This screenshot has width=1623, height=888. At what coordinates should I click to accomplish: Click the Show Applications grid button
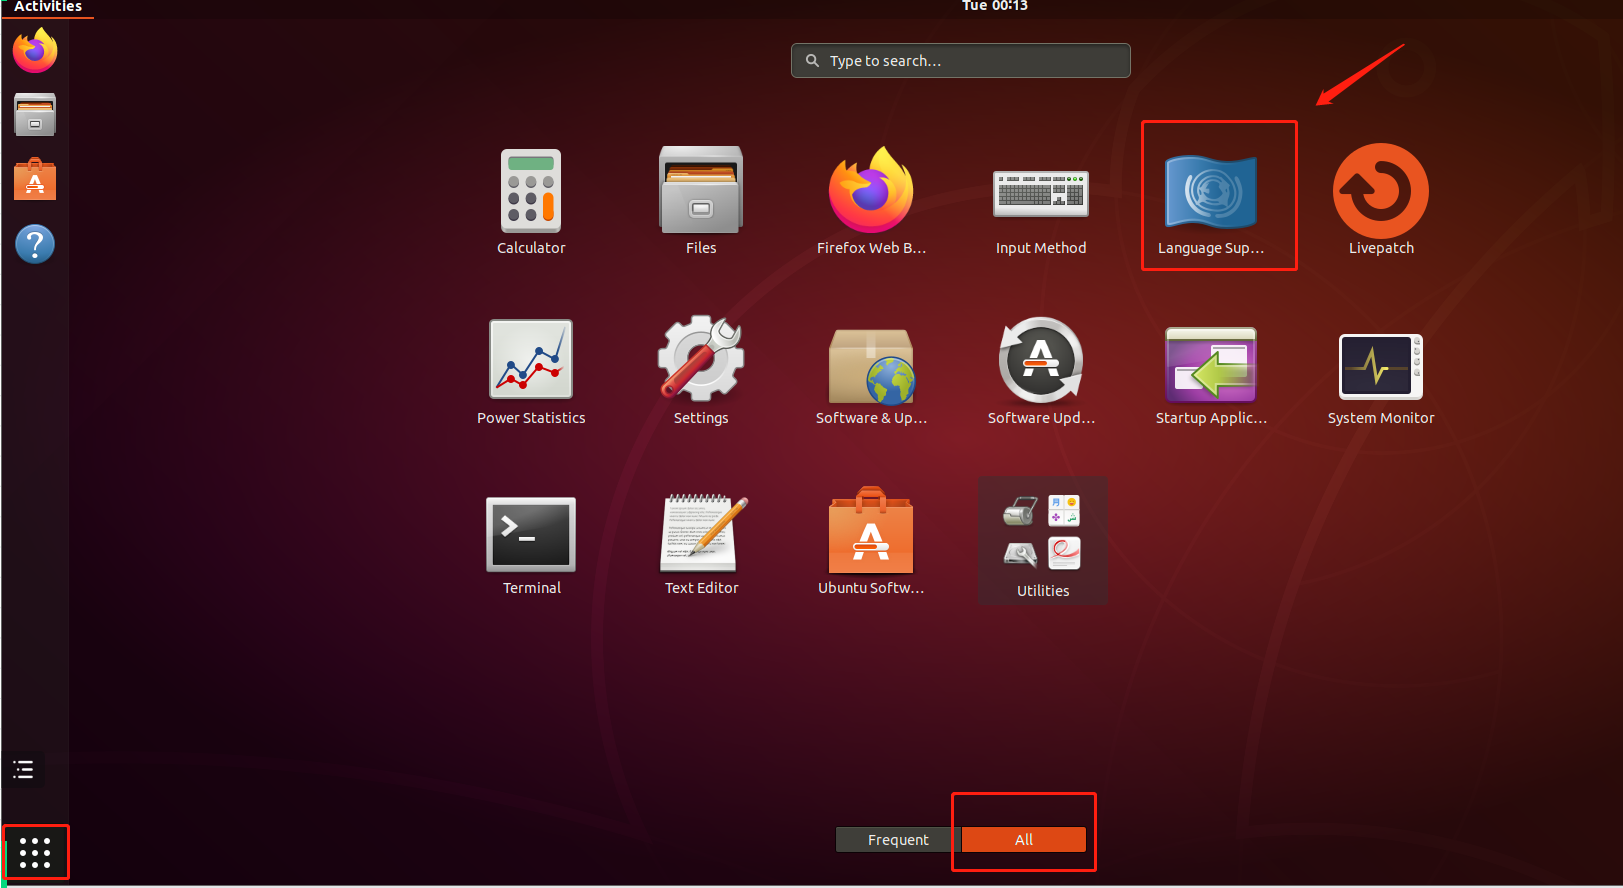[35, 852]
